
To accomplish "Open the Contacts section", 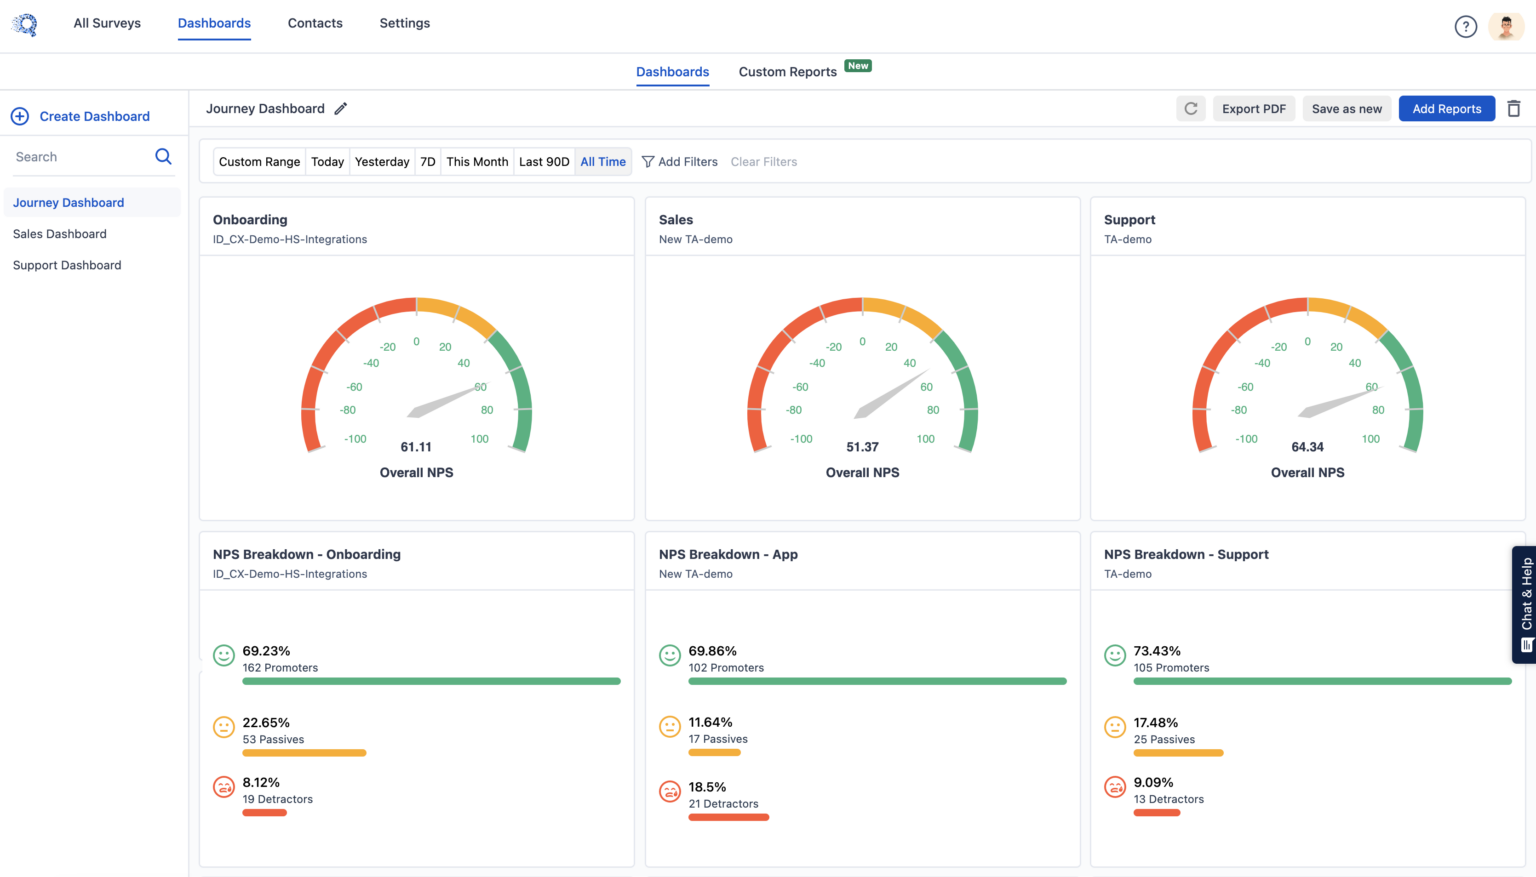I will [315, 22].
